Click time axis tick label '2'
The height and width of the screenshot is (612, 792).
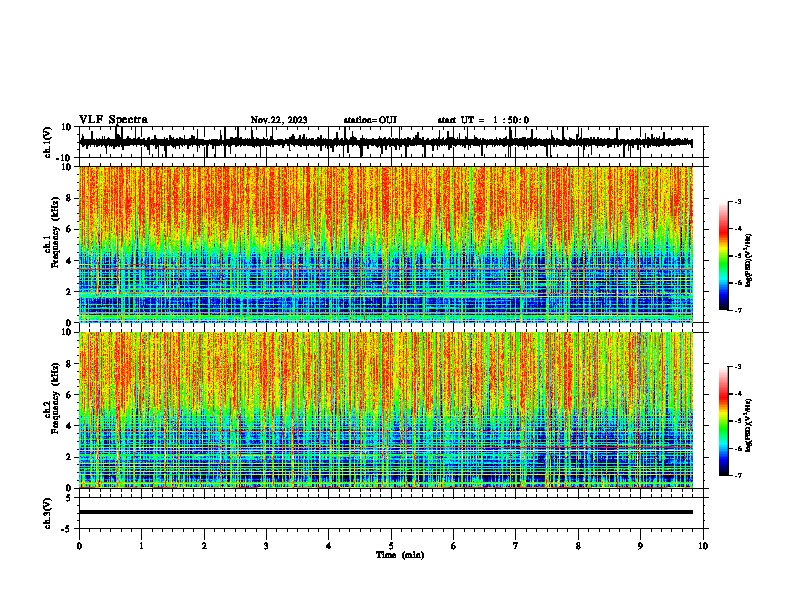coord(204,546)
